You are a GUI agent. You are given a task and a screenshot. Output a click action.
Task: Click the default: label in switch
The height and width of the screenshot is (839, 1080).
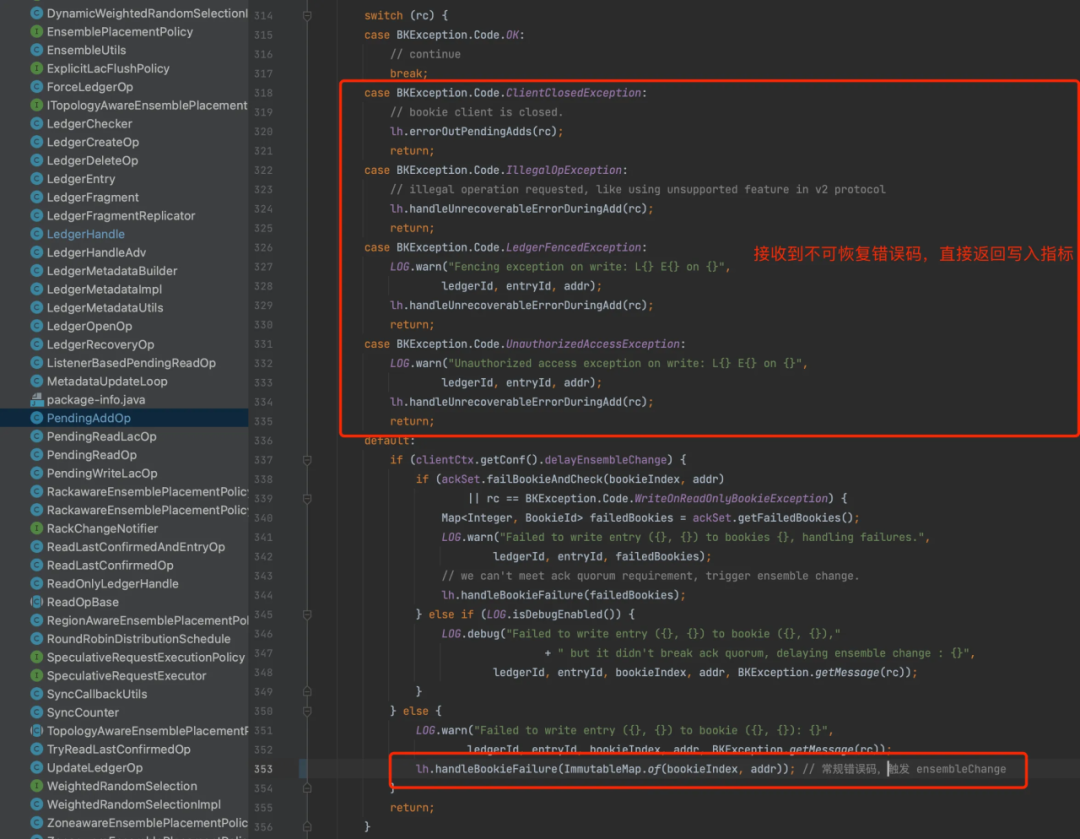click(389, 440)
